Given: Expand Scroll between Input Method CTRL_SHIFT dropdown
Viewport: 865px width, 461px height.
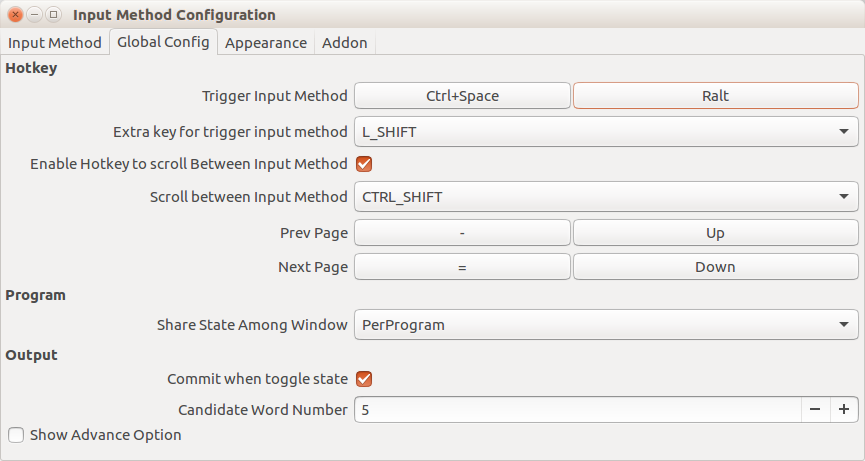Looking at the screenshot, I should [606, 197].
